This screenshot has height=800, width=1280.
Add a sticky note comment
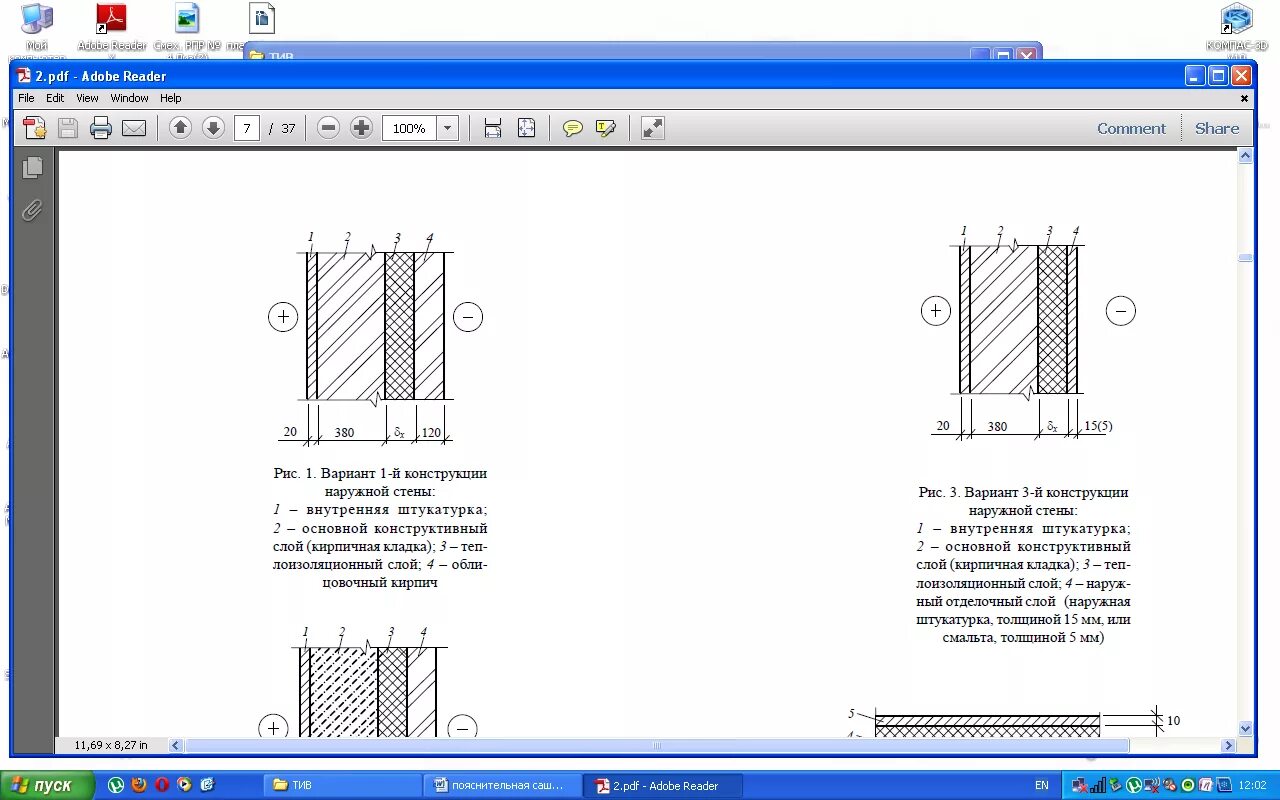[x=573, y=128]
